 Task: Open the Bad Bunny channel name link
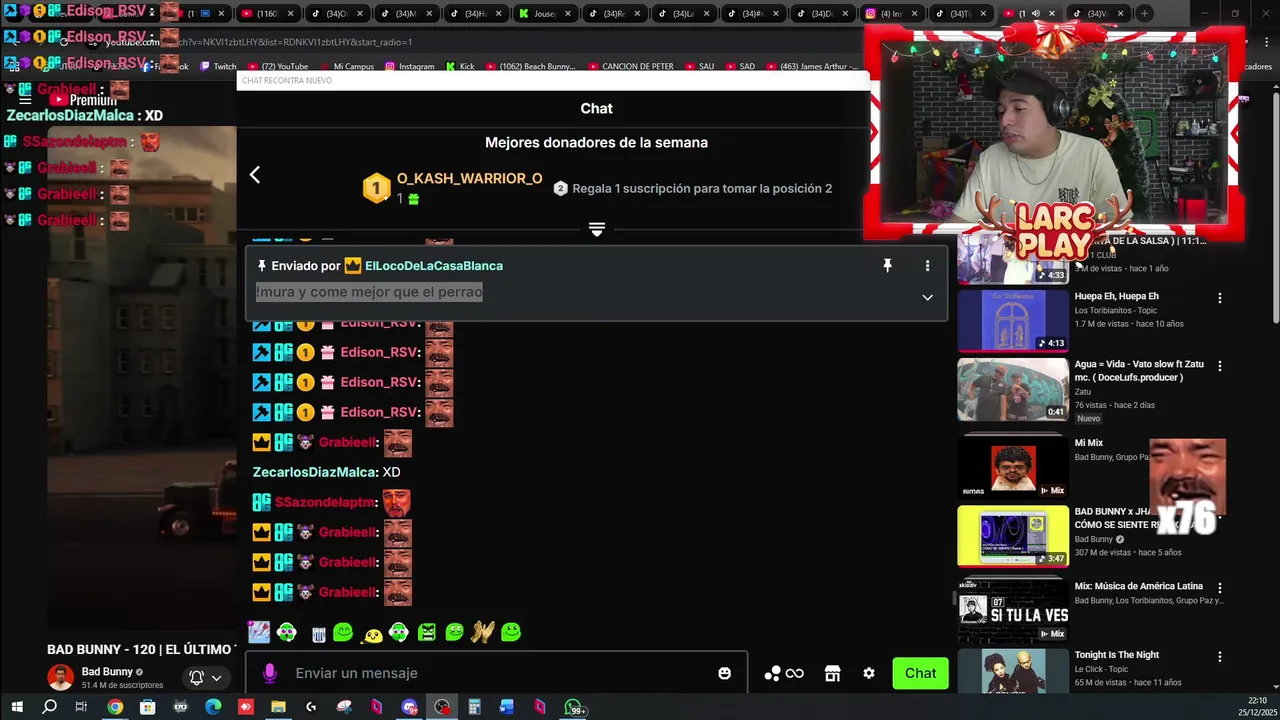pos(107,672)
